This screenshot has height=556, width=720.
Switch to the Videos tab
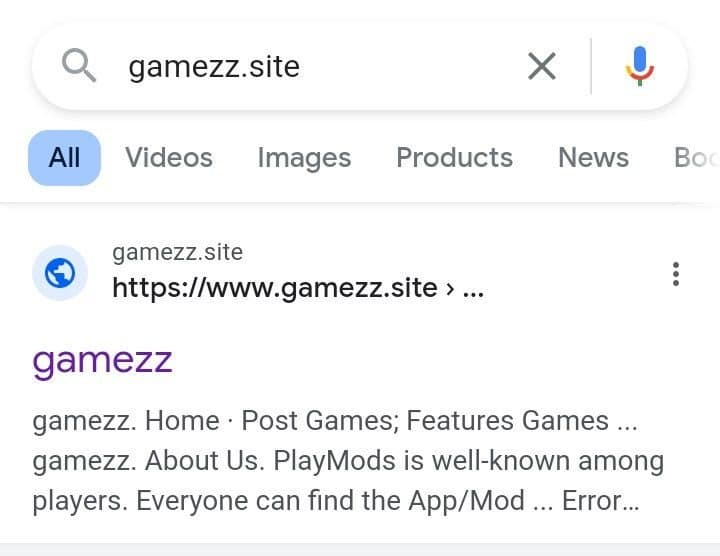tap(169, 157)
